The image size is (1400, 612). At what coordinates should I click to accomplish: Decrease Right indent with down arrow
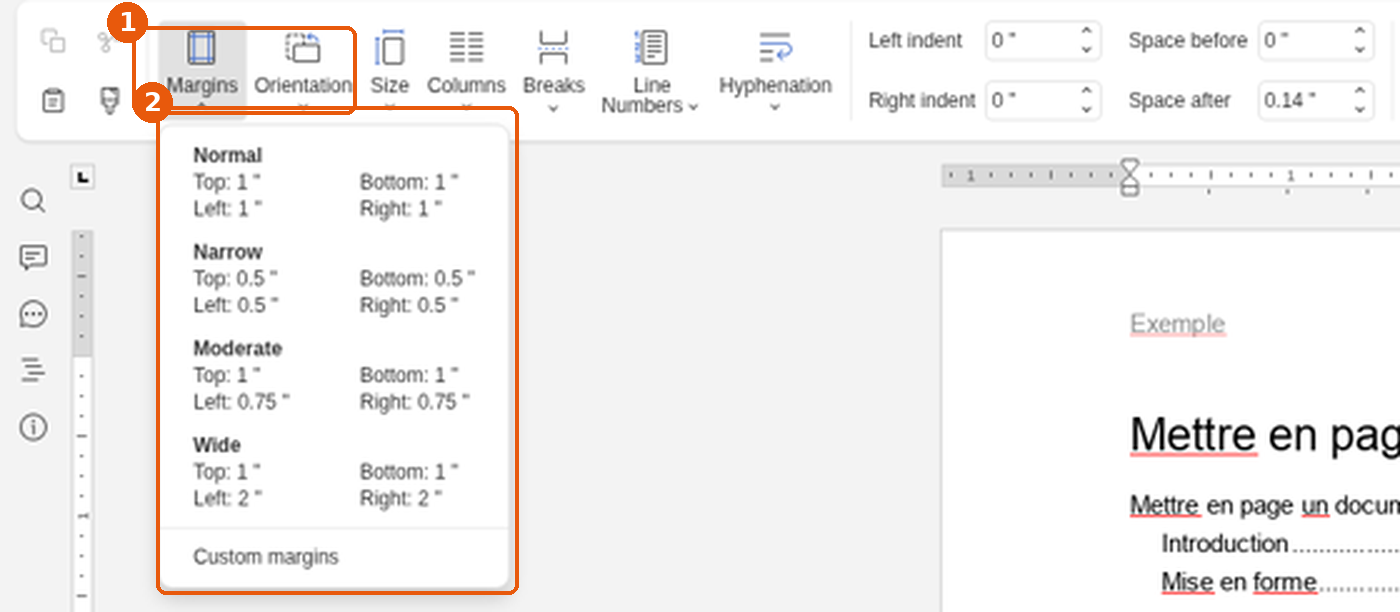1087,110
